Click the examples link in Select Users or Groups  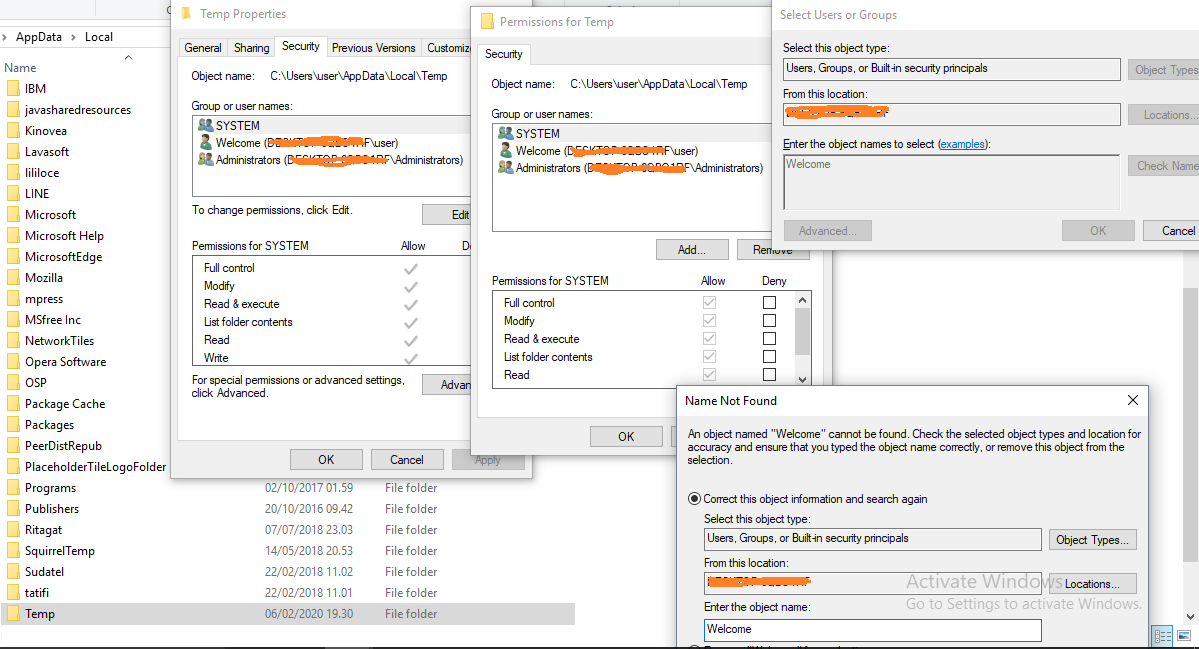click(963, 144)
